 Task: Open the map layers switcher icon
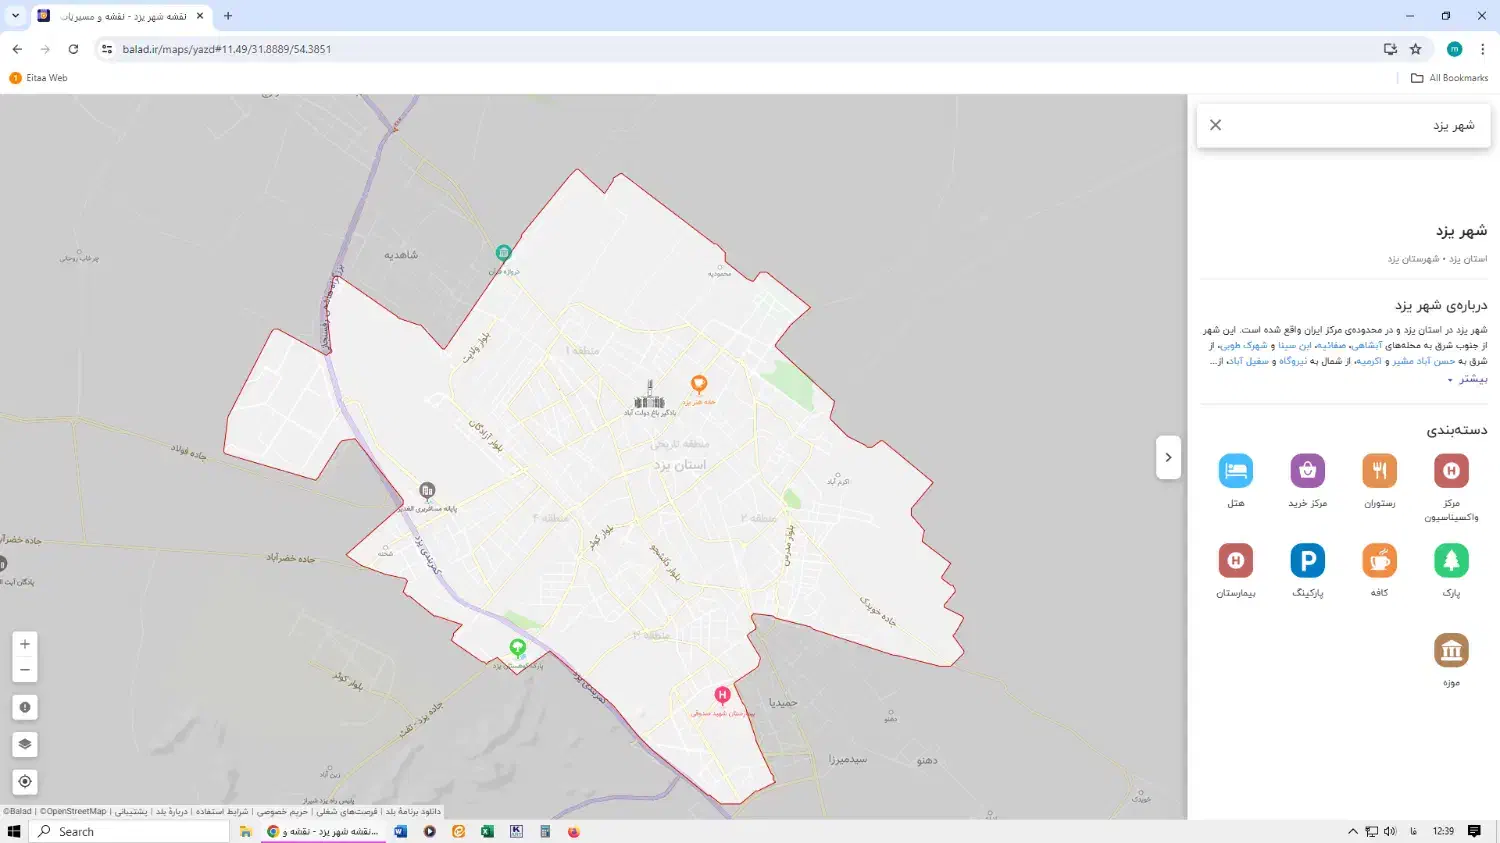(x=25, y=744)
